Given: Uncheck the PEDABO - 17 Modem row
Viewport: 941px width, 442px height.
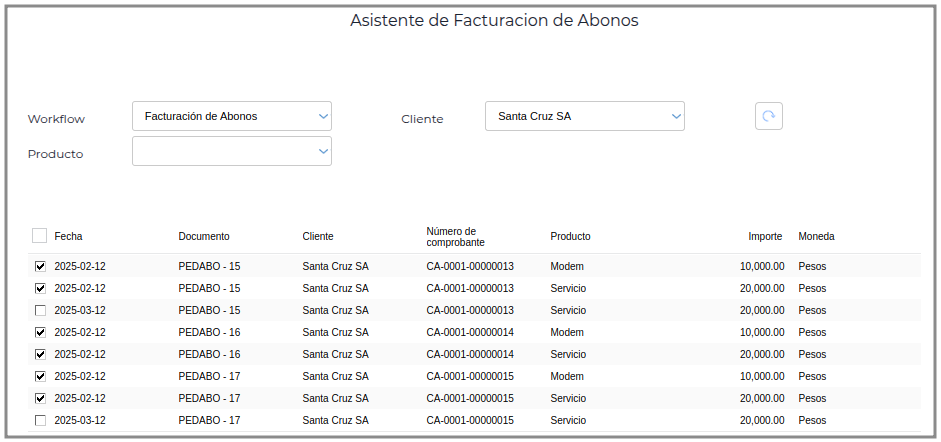Looking at the screenshot, I should 40,377.
